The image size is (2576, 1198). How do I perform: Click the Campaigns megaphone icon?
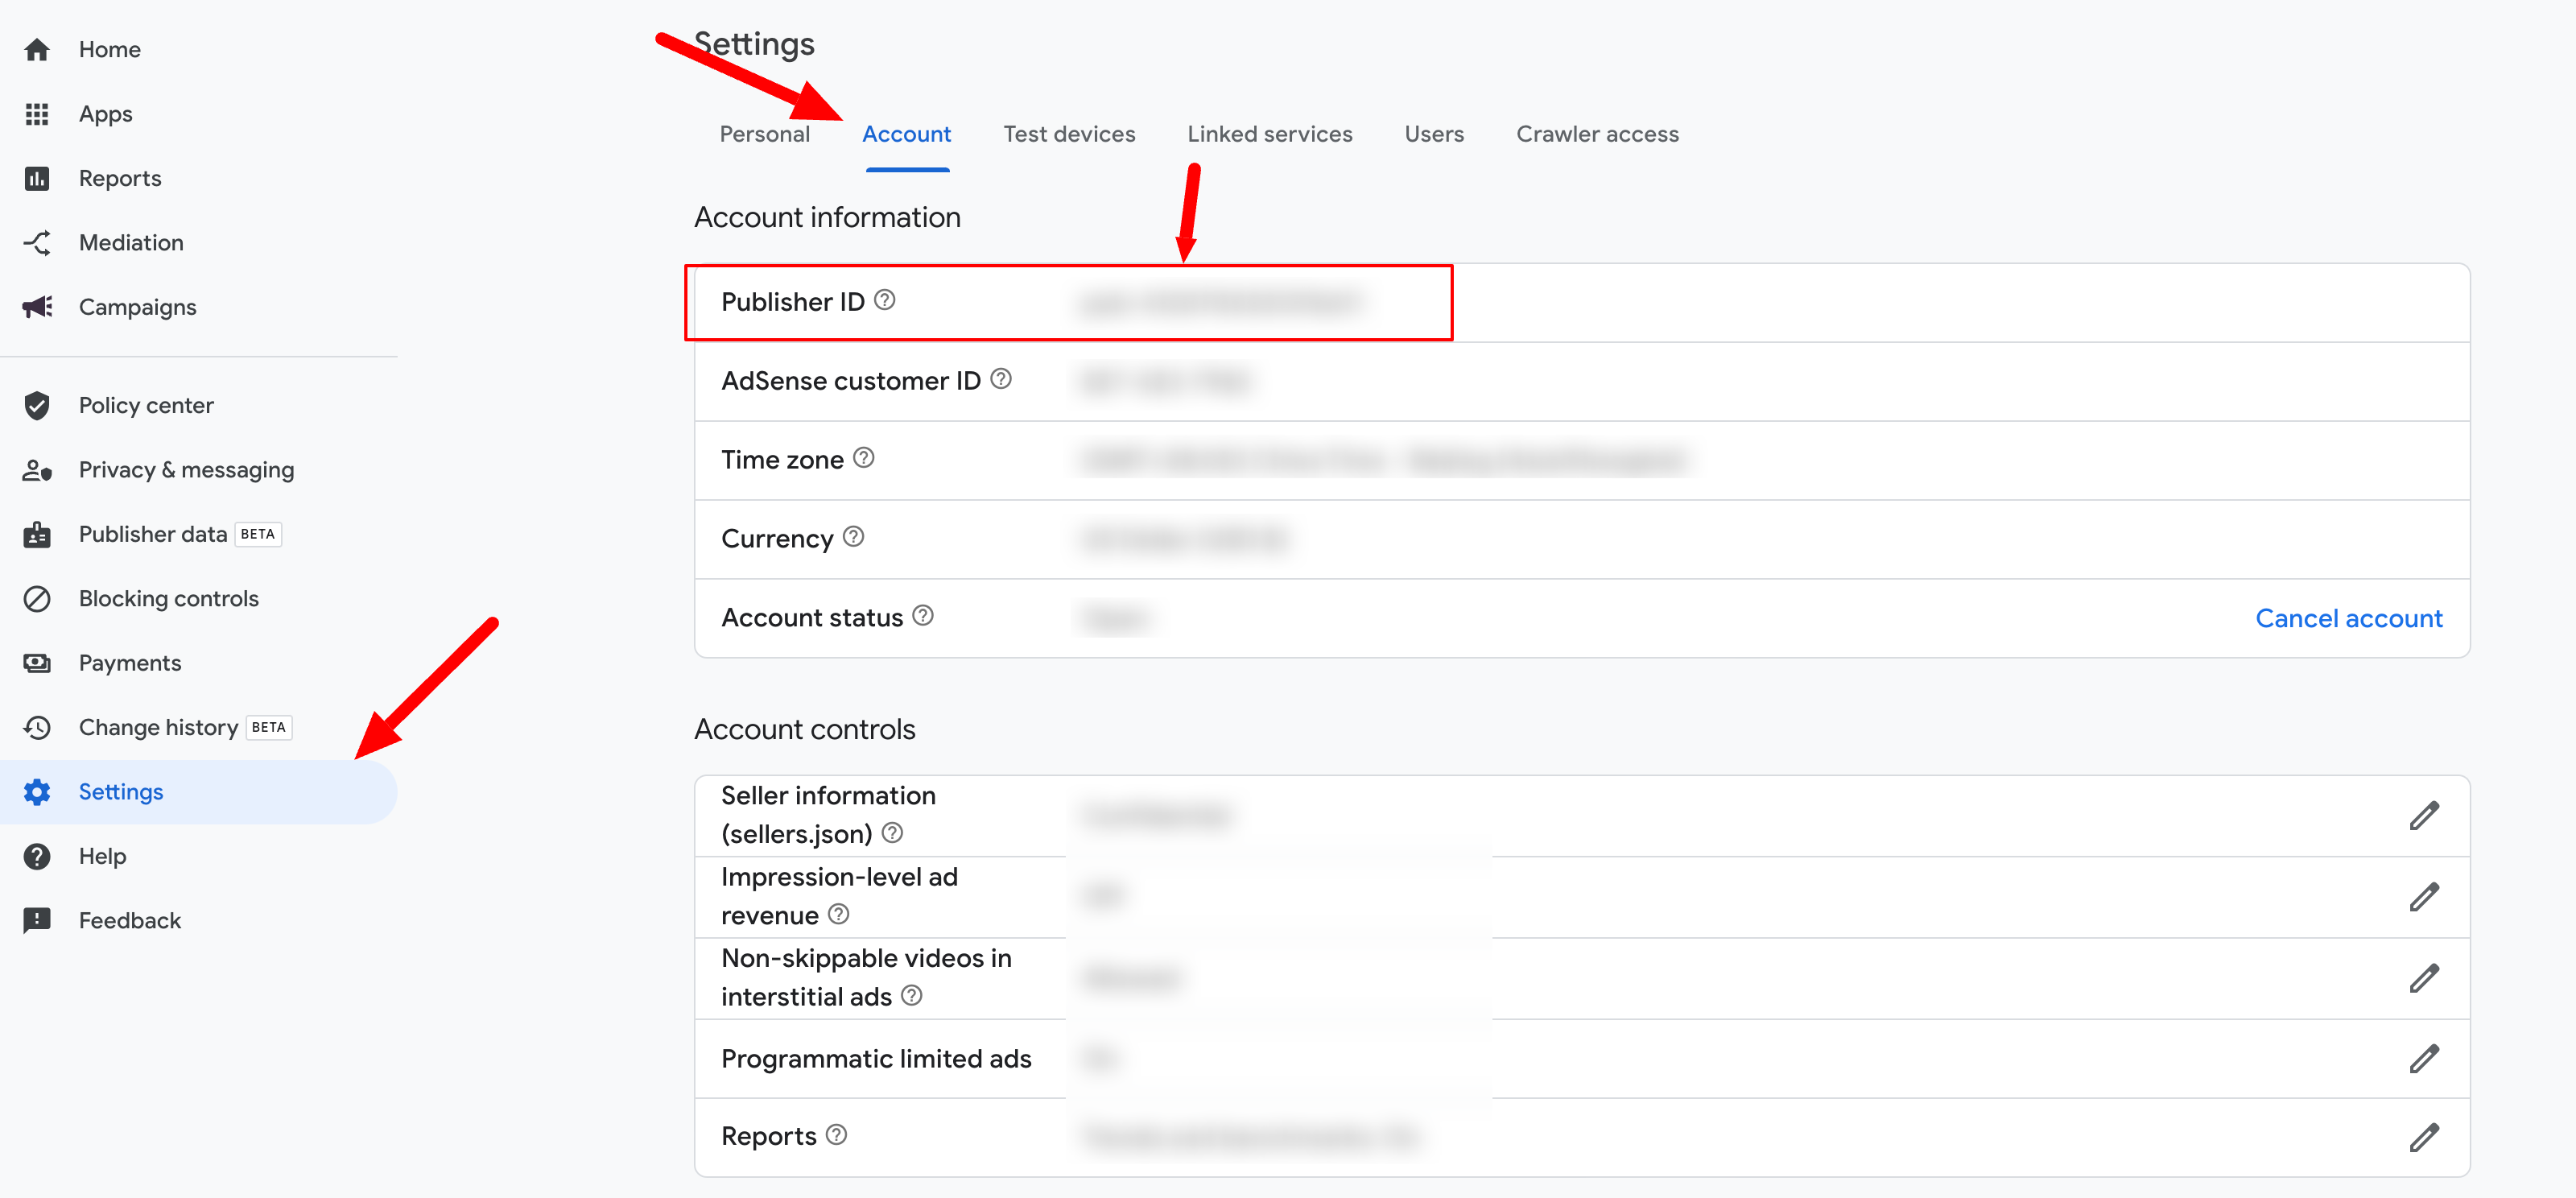coord(37,307)
